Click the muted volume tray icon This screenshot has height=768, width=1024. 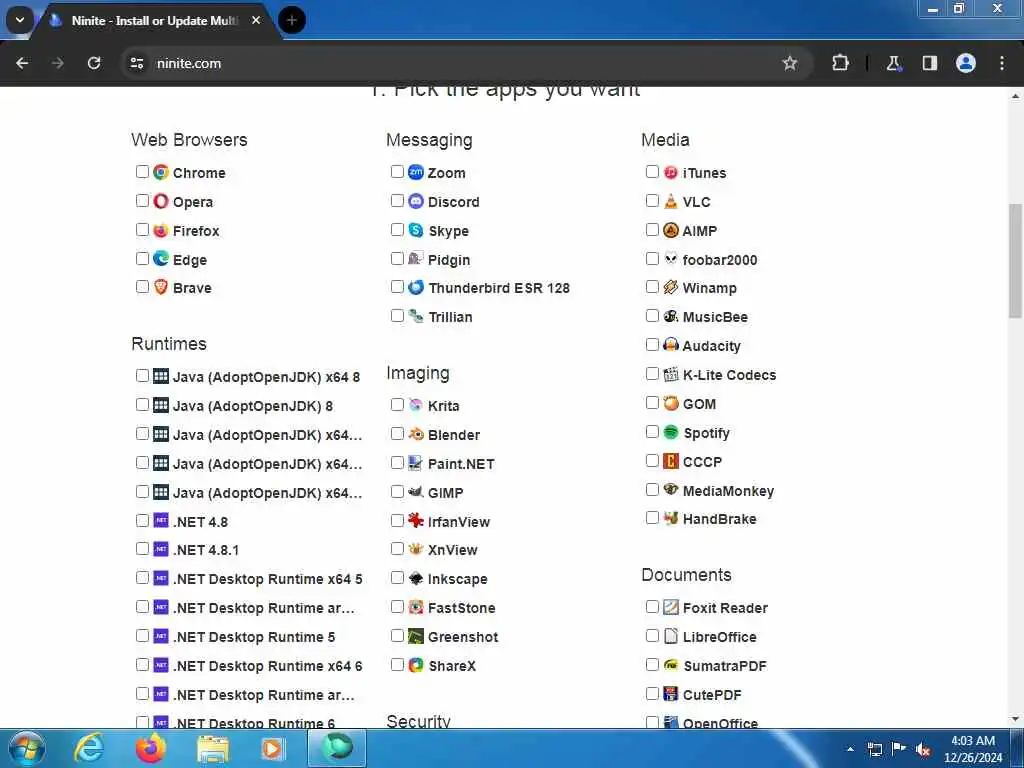[923, 750]
